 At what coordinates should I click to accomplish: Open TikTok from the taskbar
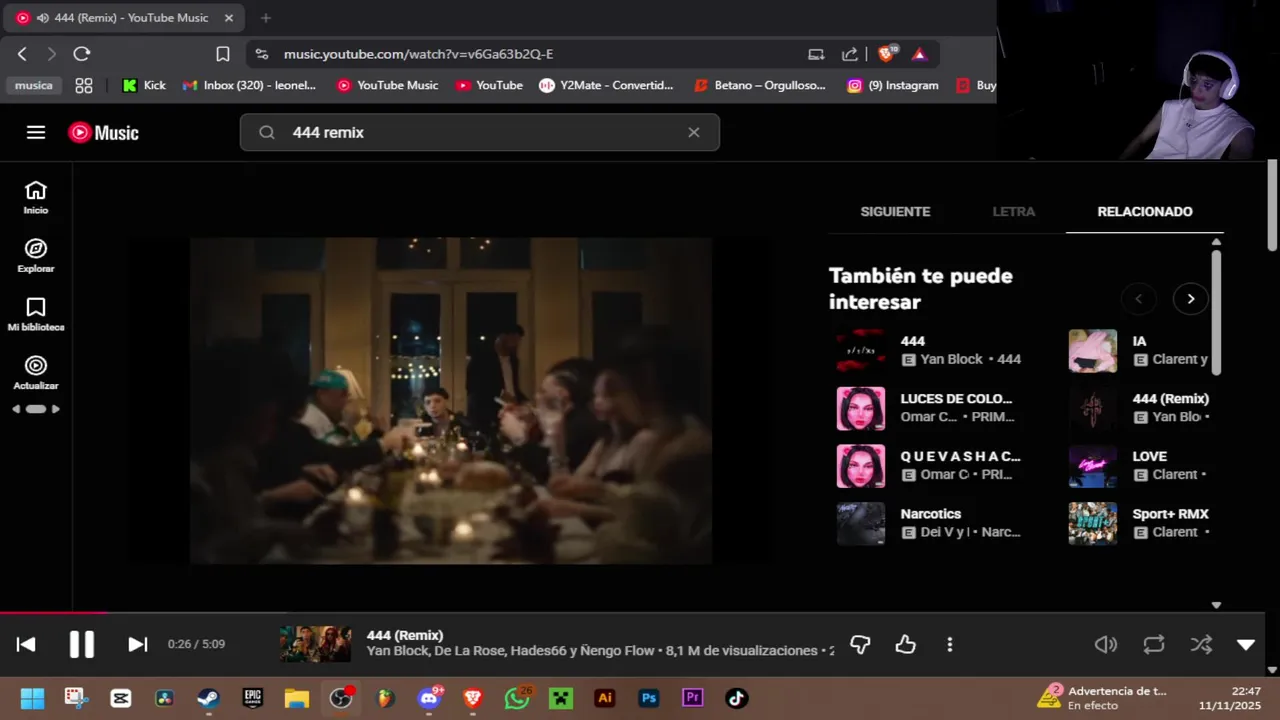point(737,698)
